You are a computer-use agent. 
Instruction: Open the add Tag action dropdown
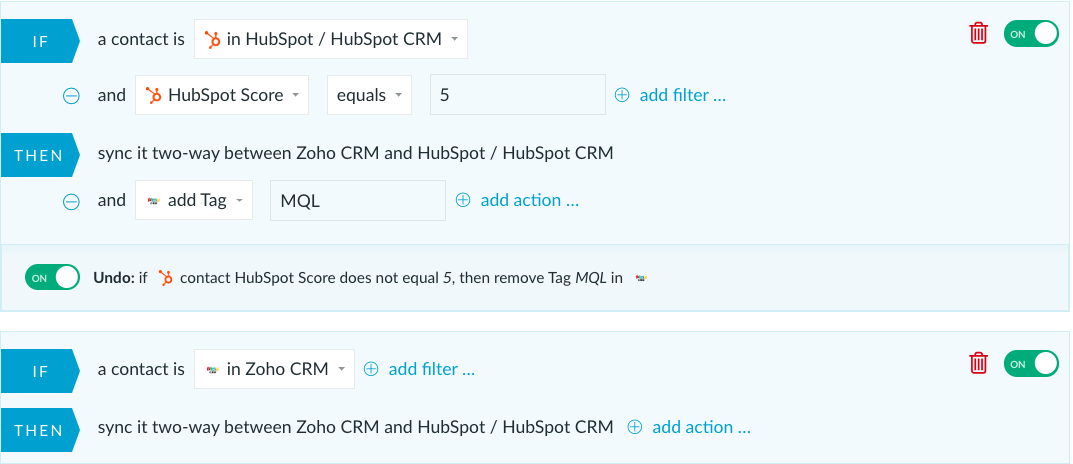coord(194,200)
